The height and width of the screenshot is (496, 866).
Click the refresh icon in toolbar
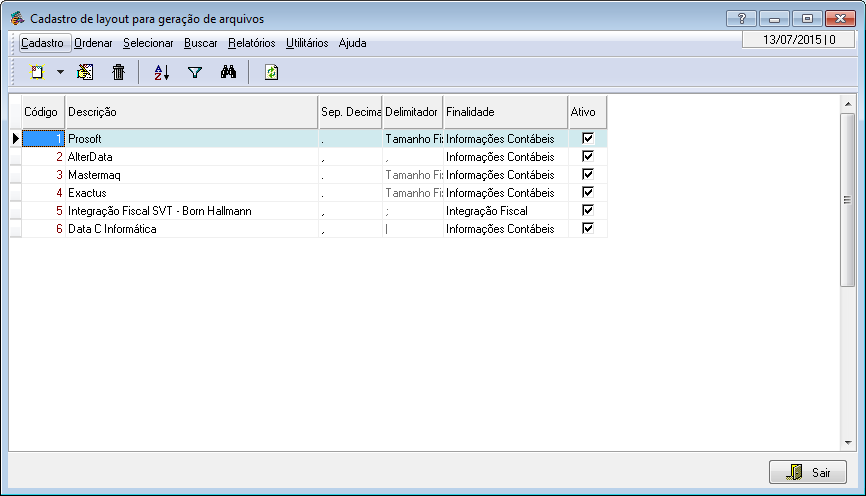[271, 72]
